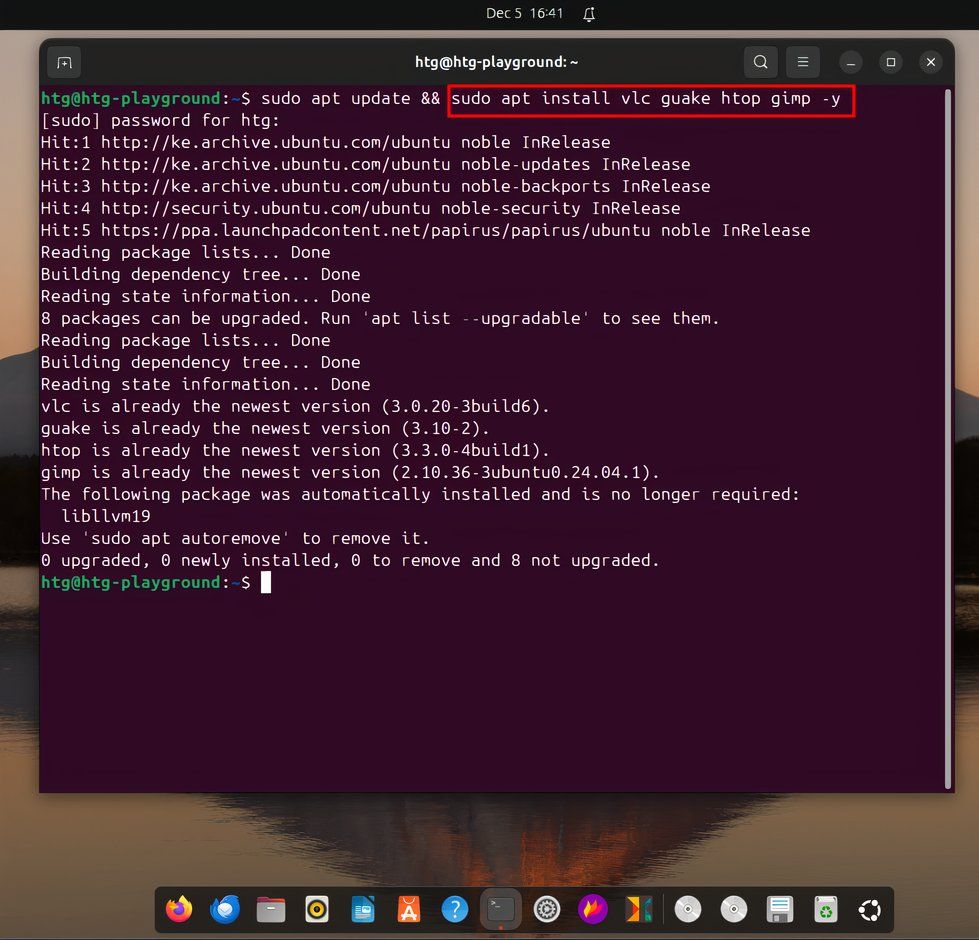979x940 pixels.
Task: Open the Help application
Action: tap(454, 910)
